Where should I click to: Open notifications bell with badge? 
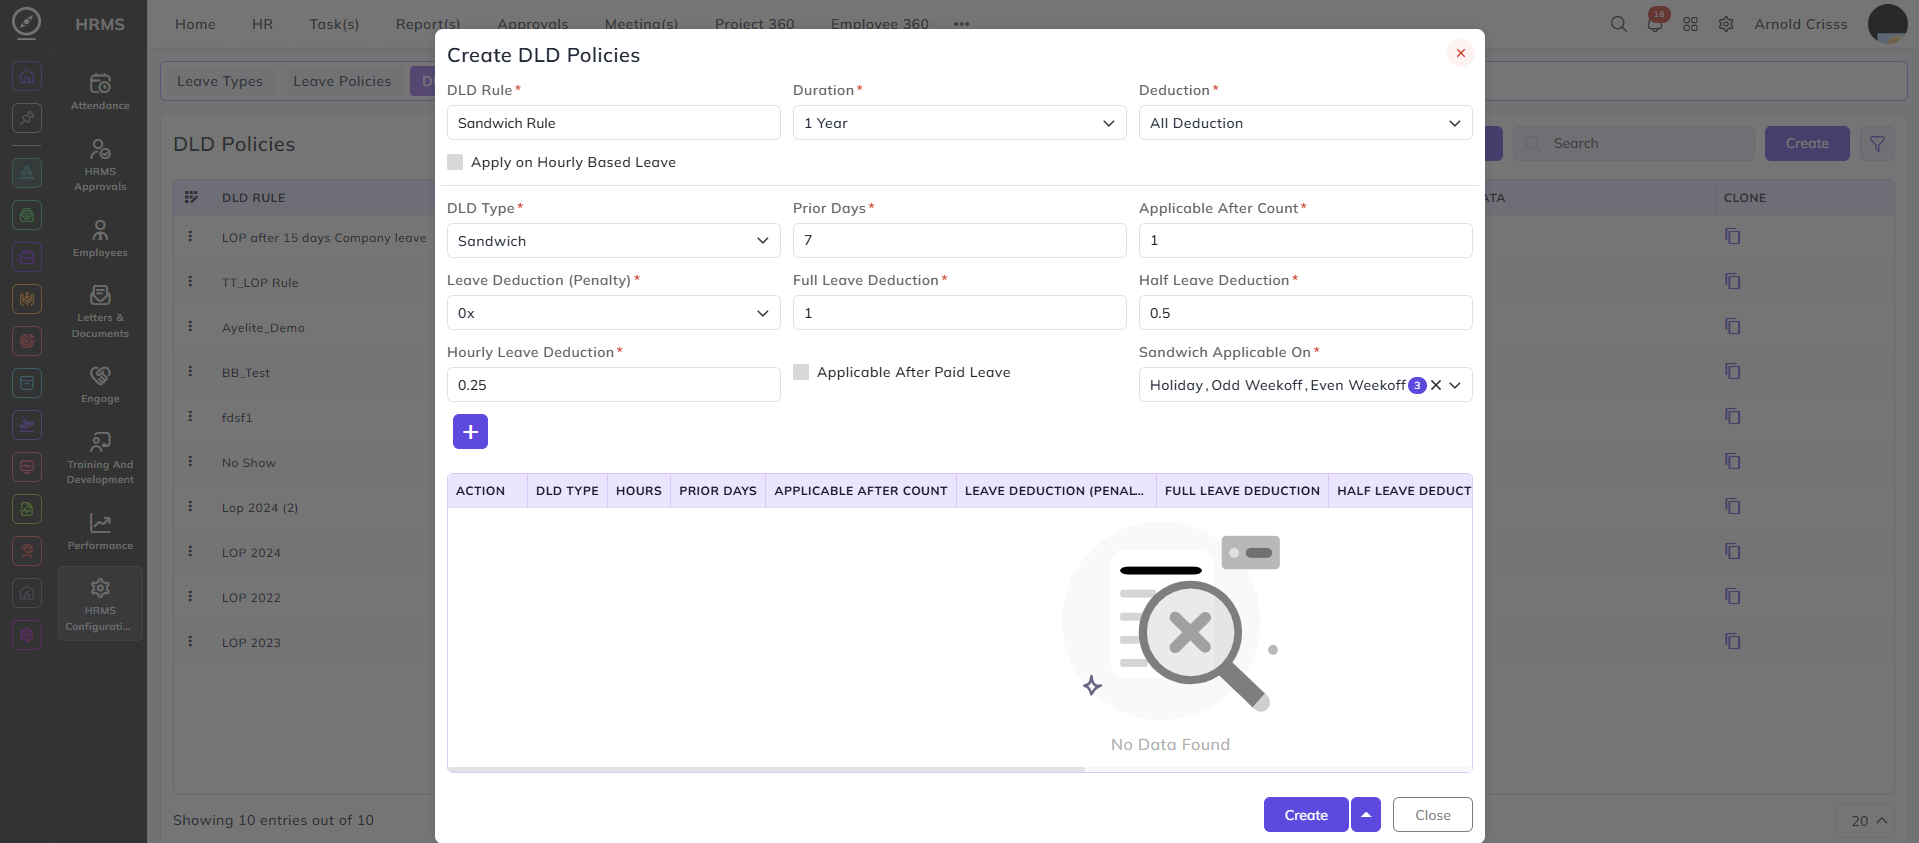coord(1655,22)
